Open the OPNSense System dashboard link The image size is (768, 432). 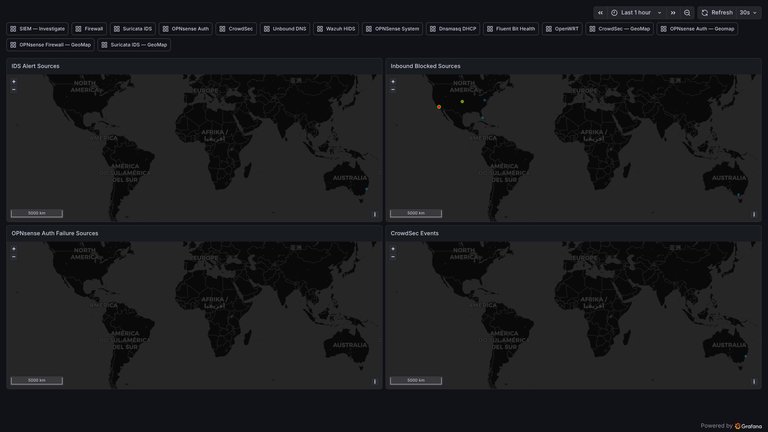392,29
